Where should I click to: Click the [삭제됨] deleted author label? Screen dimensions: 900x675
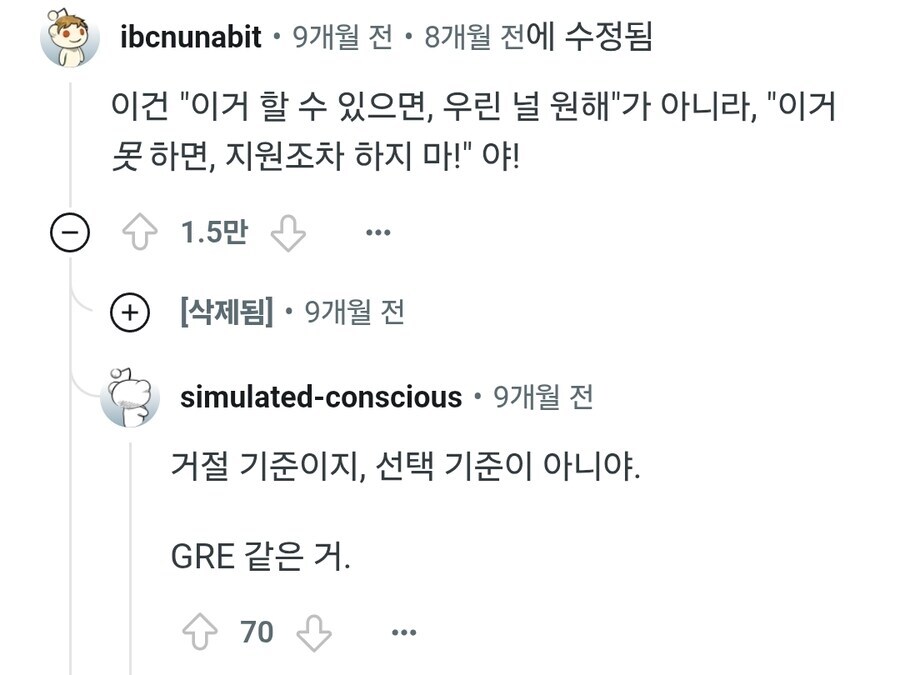227,313
